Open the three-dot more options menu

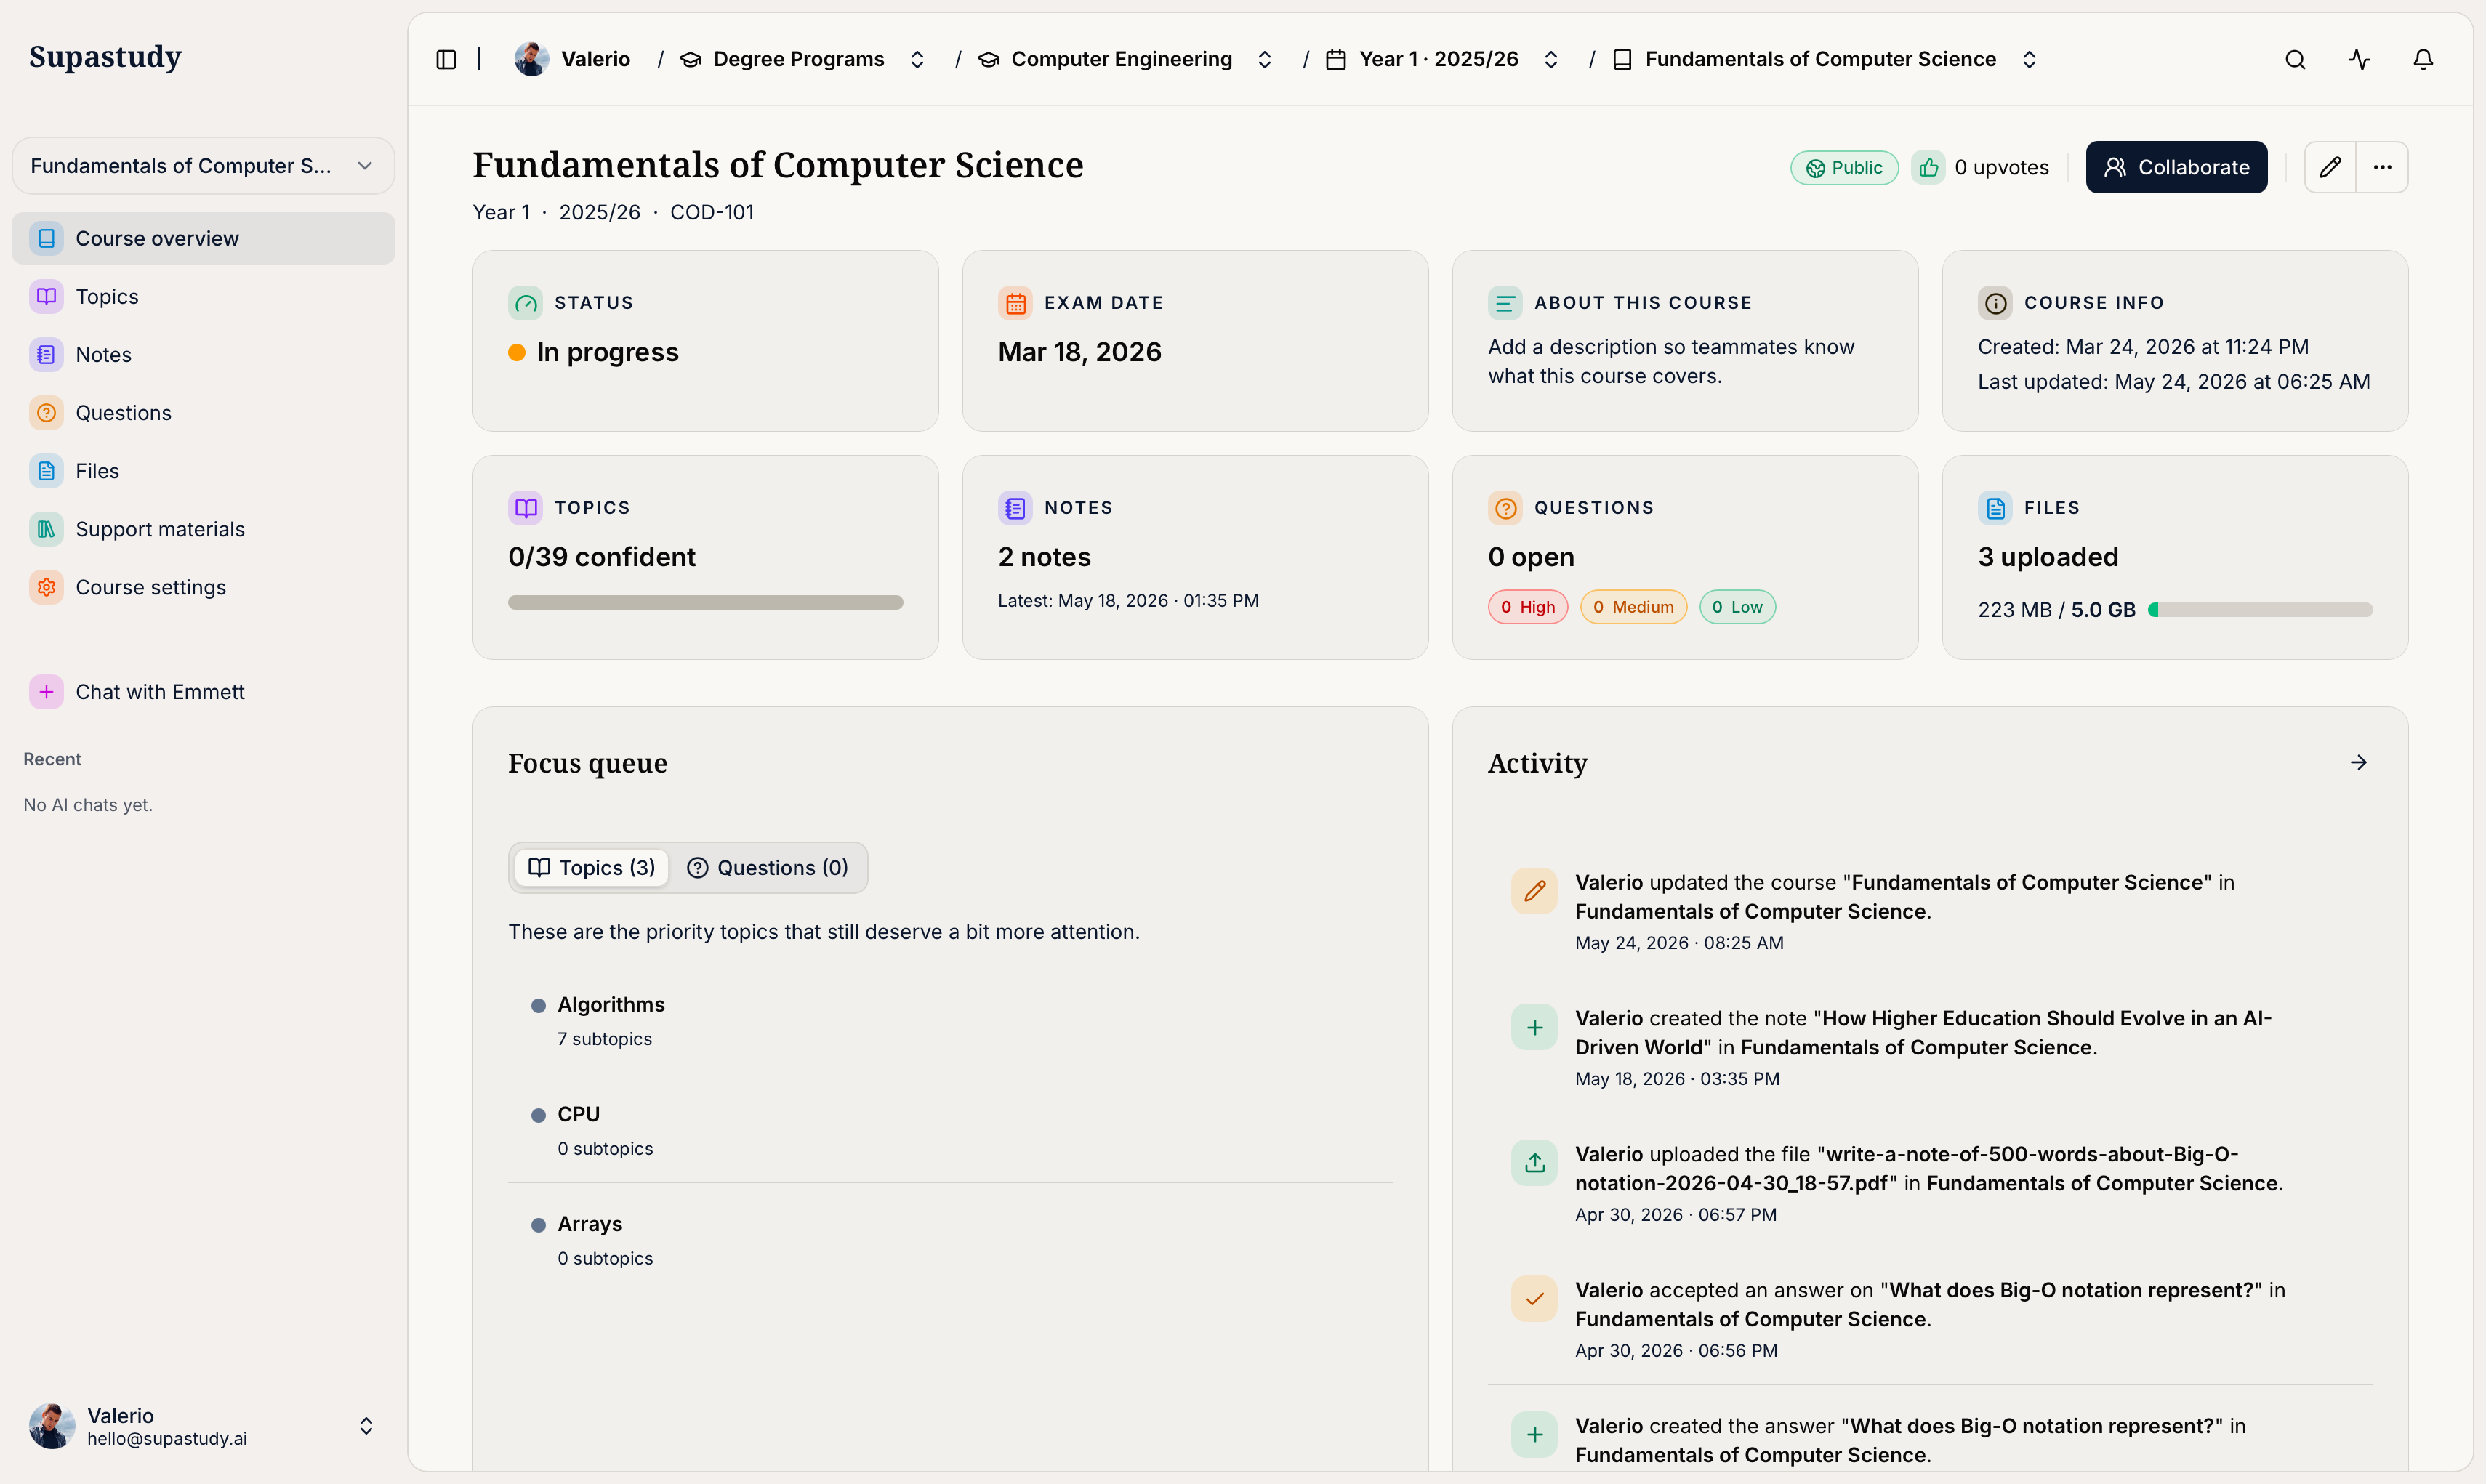(2383, 167)
